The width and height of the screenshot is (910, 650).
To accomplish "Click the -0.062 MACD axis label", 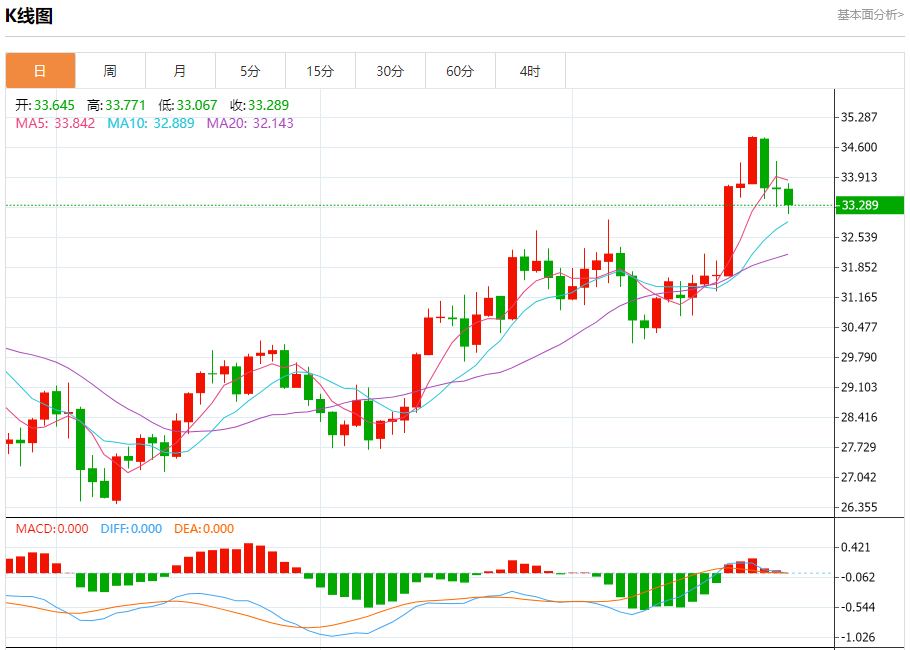I will pyautogui.click(x=857, y=577).
